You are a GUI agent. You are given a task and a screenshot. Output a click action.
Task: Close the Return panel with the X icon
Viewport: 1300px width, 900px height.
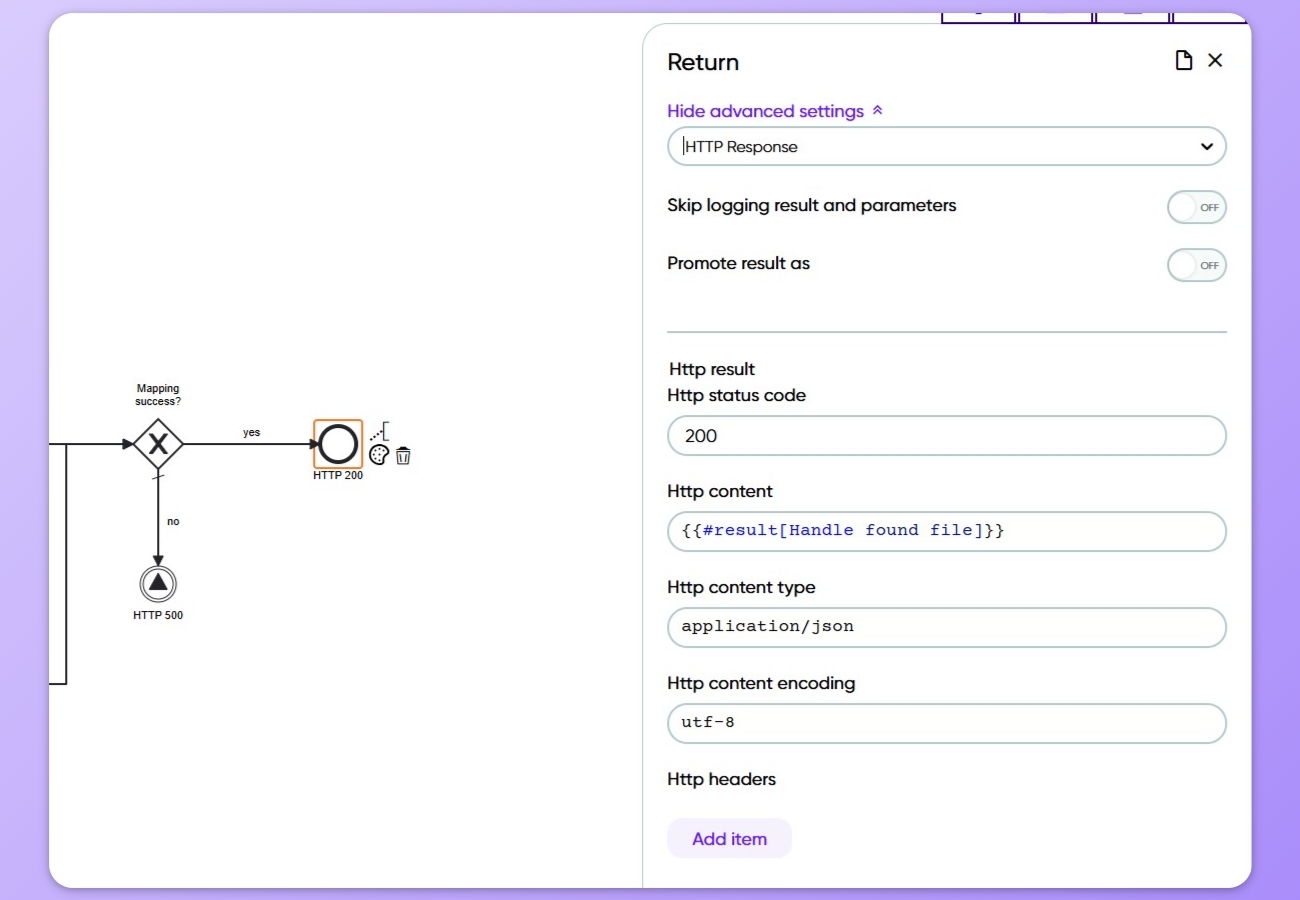click(x=1216, y=60)
